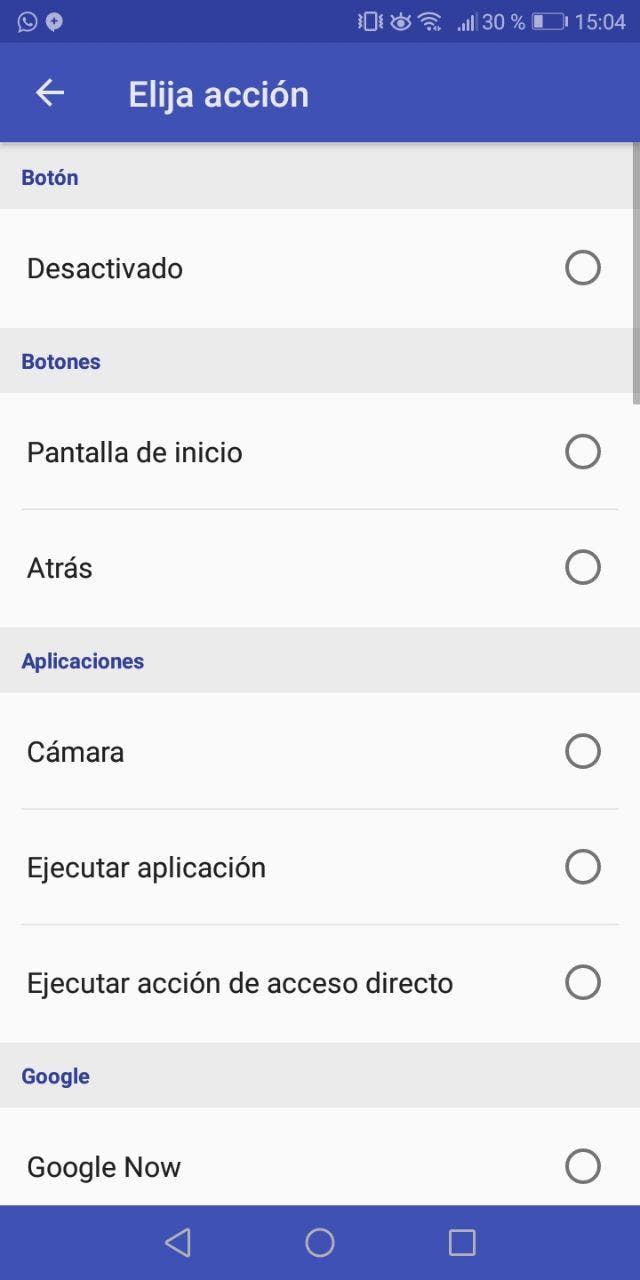The image size is (640, 1280).
Task: Select the Atrás radio button
Action: (x=583, y=568)
